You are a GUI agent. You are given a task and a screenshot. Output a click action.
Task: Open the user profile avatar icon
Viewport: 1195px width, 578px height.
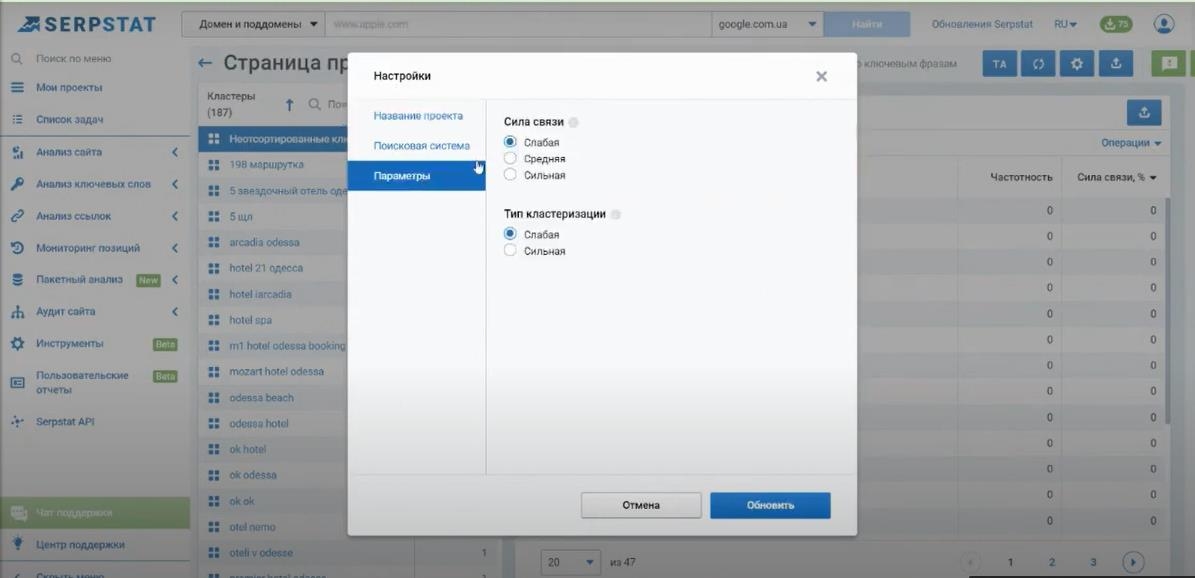(x=1164, y=24)
